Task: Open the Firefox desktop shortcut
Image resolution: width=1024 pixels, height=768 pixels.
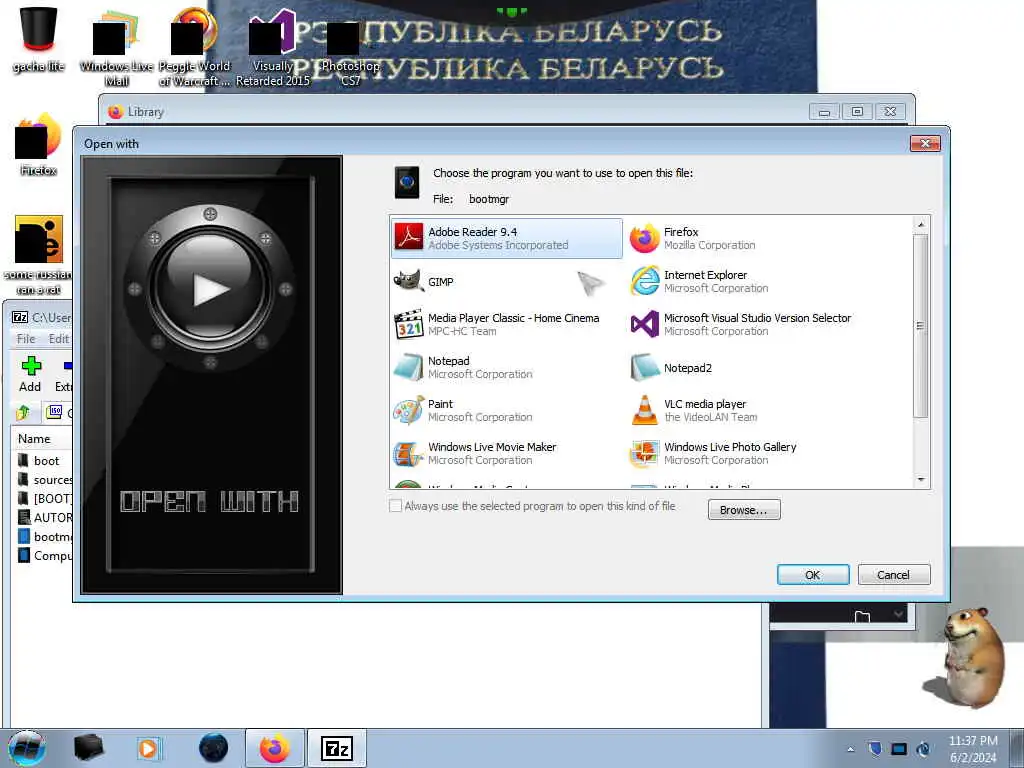Action: pyautogui.click(x=39, y=145)
